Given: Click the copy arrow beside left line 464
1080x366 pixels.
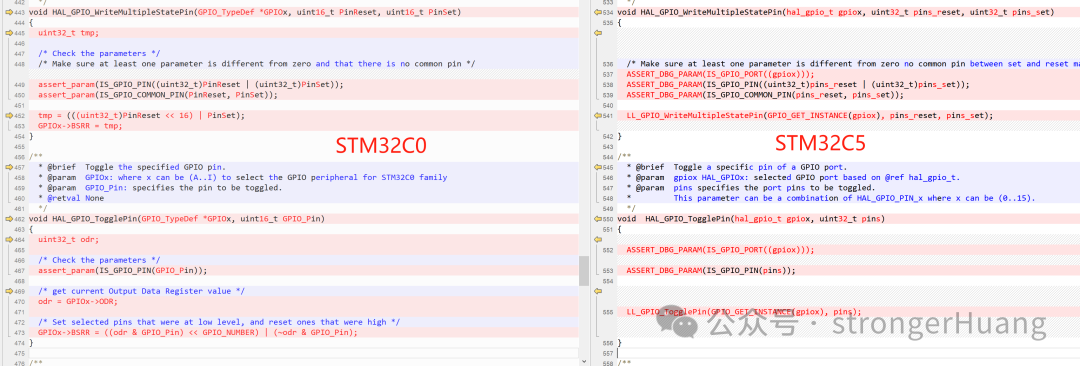Looking at the screenshot, I should coord(8,239).
